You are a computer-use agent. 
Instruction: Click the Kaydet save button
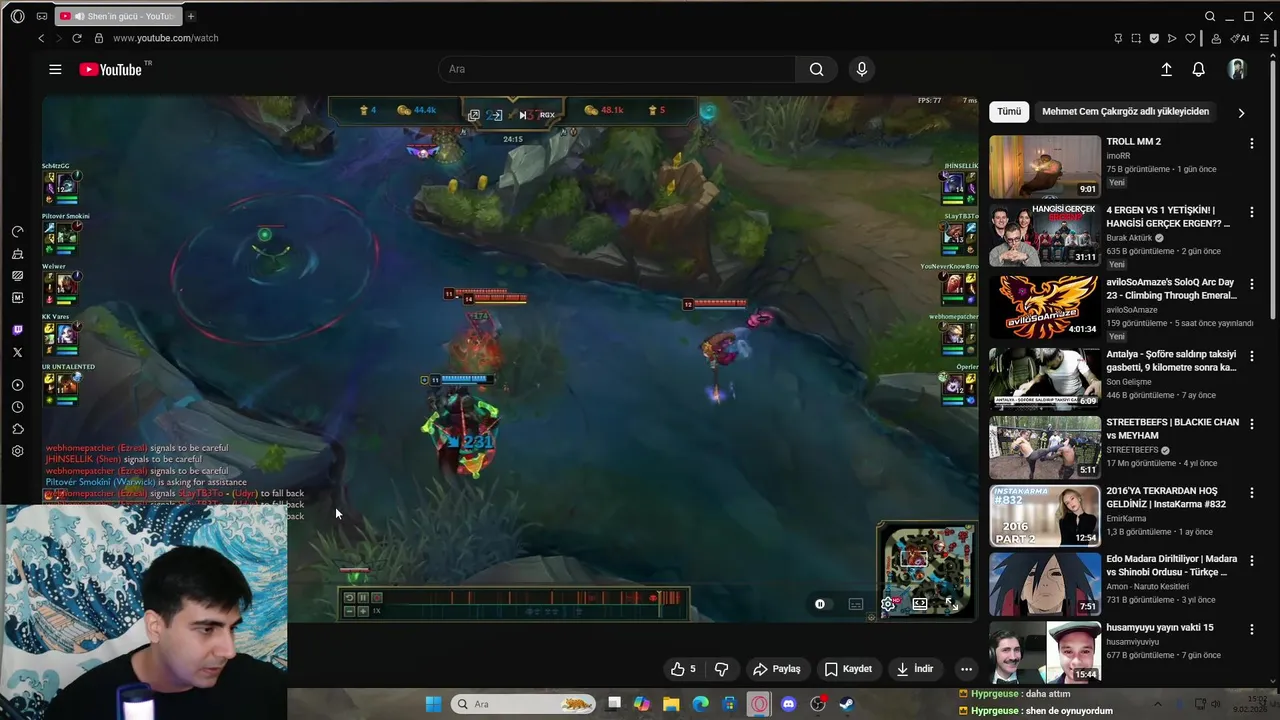848,669
